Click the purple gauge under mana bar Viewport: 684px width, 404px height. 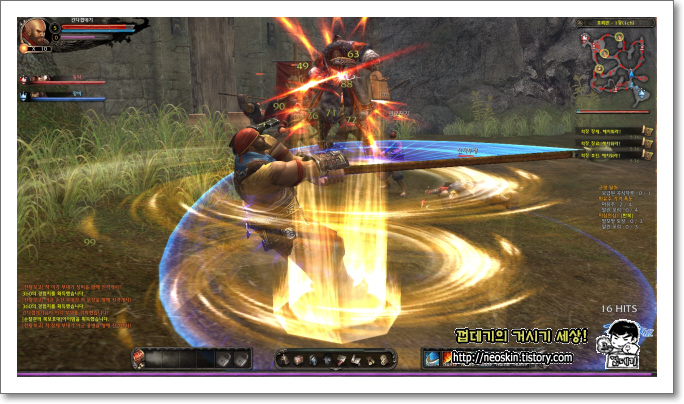[85, 38]
